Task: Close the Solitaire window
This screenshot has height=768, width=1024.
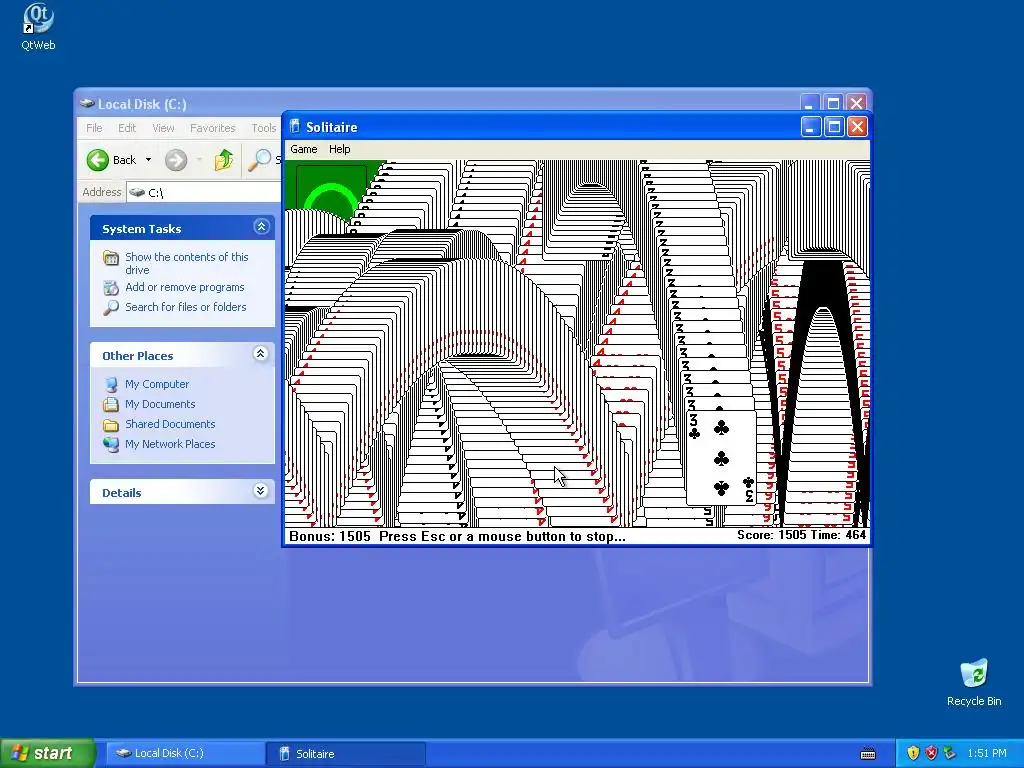Action: (857, 127)
